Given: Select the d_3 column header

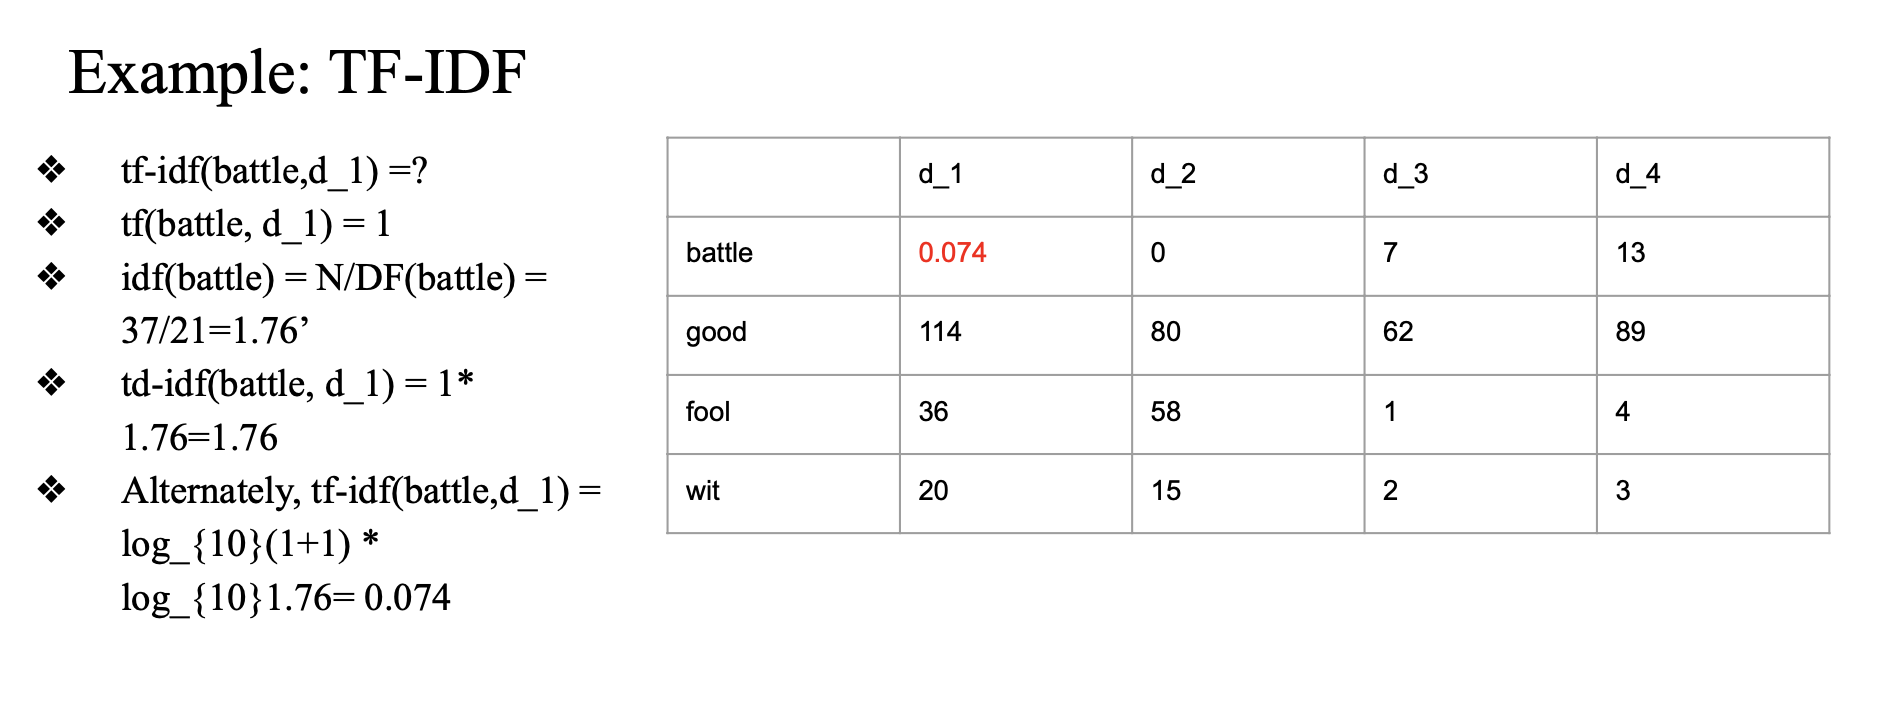Looking at the screenshot, I should point(1480,177).
